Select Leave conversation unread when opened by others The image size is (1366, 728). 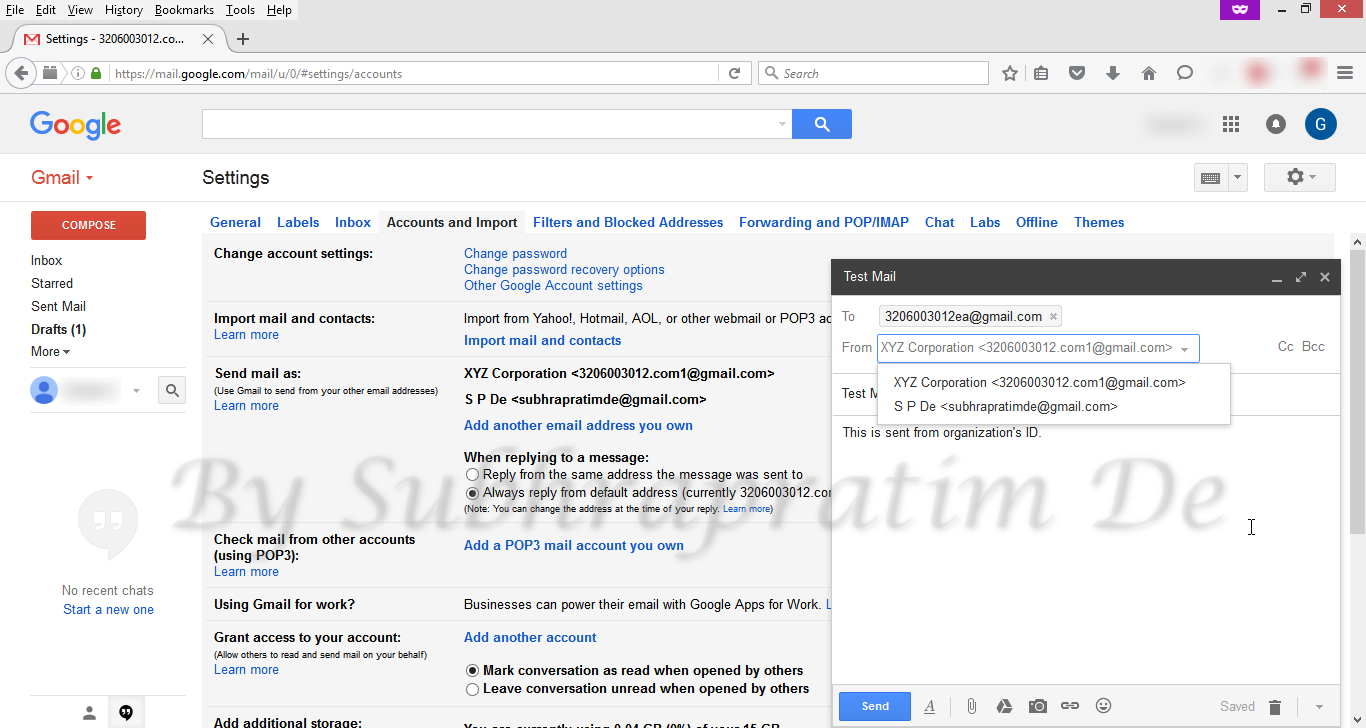(x=473, y=689)
